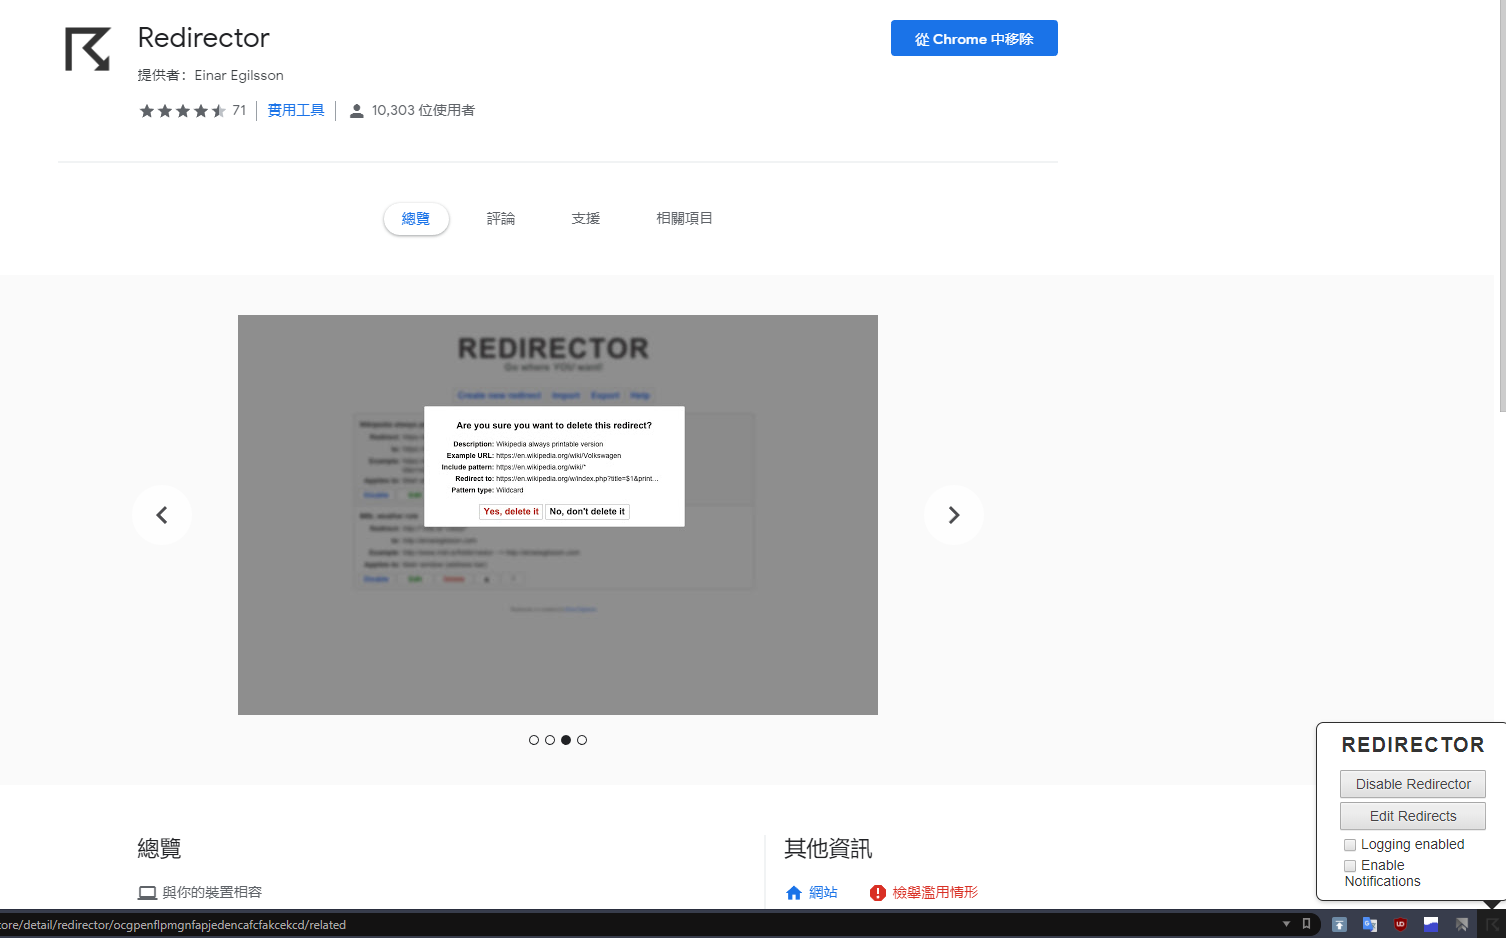Viewport: 1506px width, 938px height.
Task: Click the 其他資訊 section heading
Action: (x=828, y=849)
